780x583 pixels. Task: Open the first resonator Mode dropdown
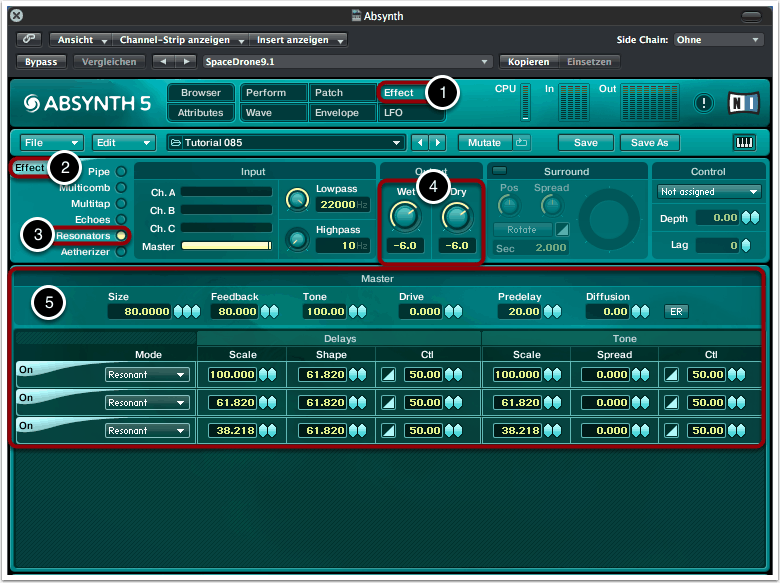tap(147, 375)
